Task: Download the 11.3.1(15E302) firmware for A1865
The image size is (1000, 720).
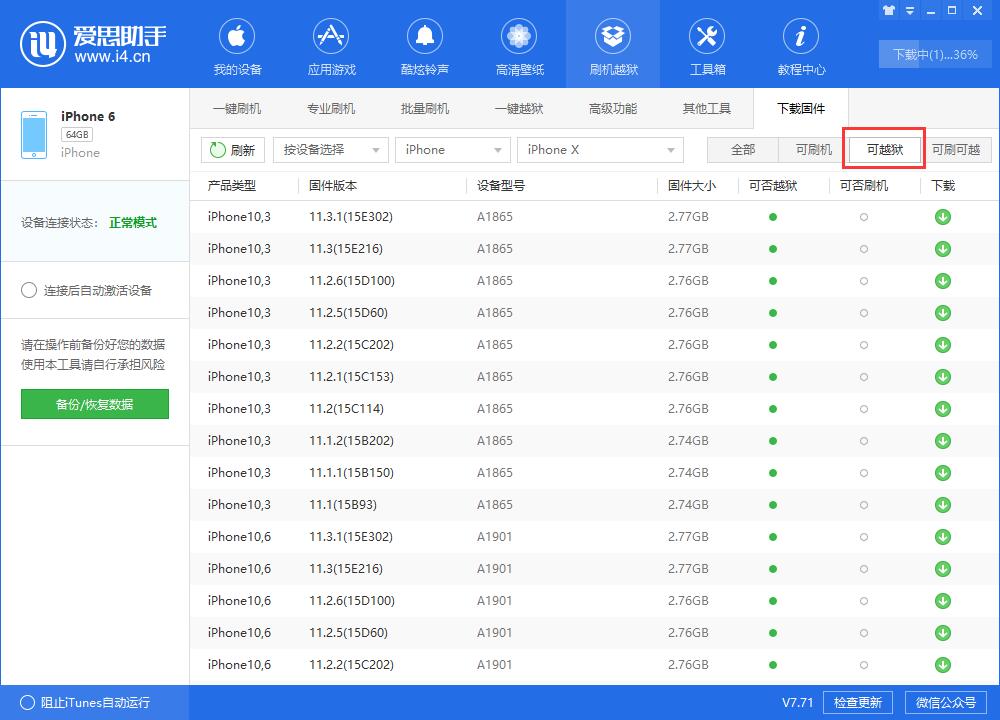Action: click(942, 216)
